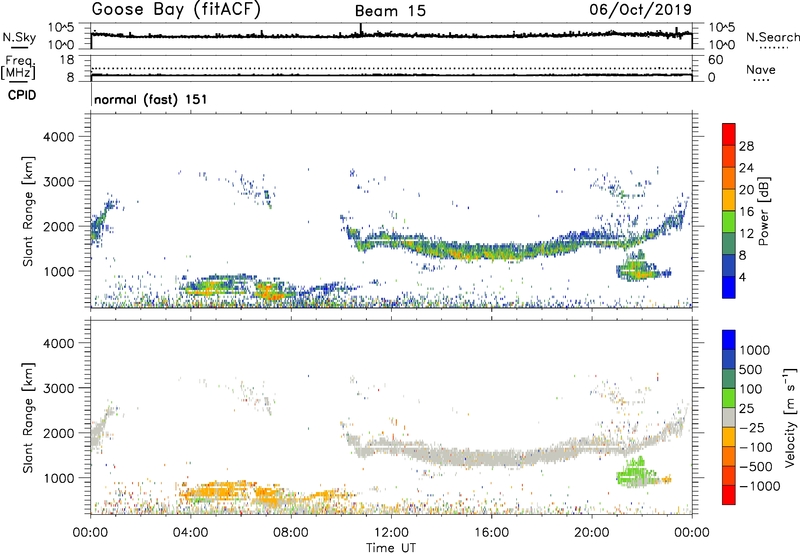Click the '3000' tick in velocity panel
Viewport: 800px width, 554px height.
[58, 388]
